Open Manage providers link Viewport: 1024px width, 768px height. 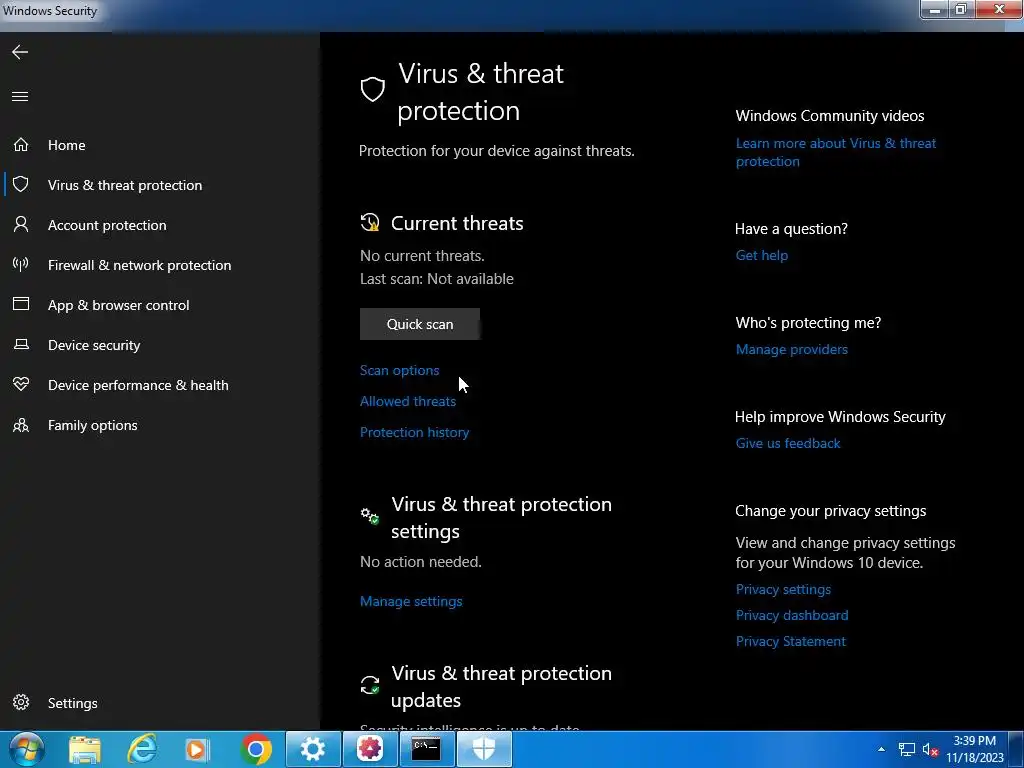click(792, 349)
